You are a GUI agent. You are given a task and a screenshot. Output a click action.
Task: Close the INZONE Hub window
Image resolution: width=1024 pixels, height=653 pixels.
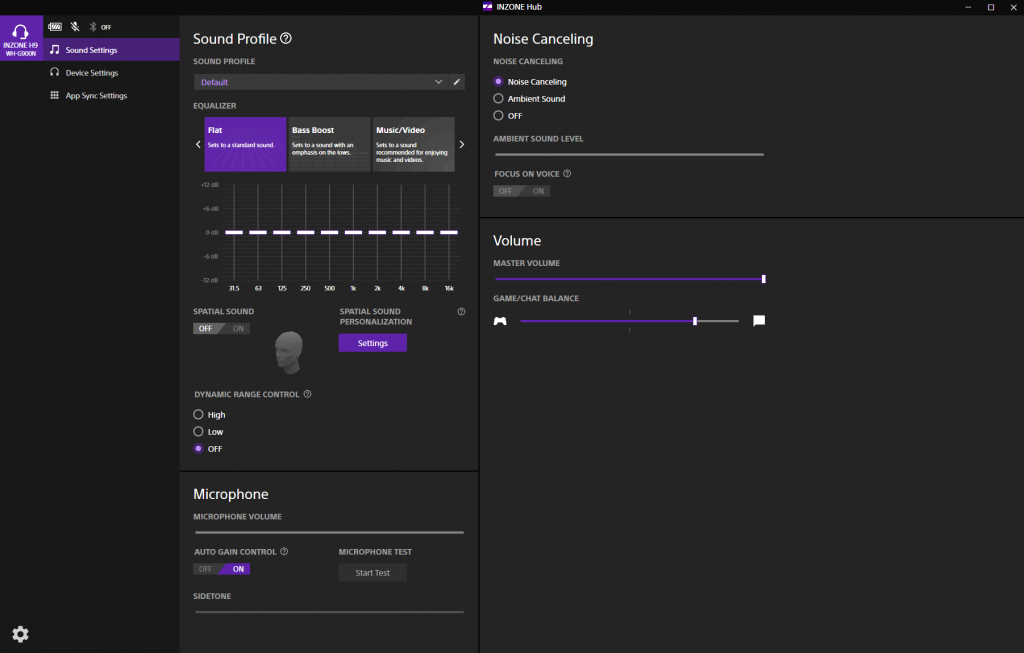click(1014, 7)
